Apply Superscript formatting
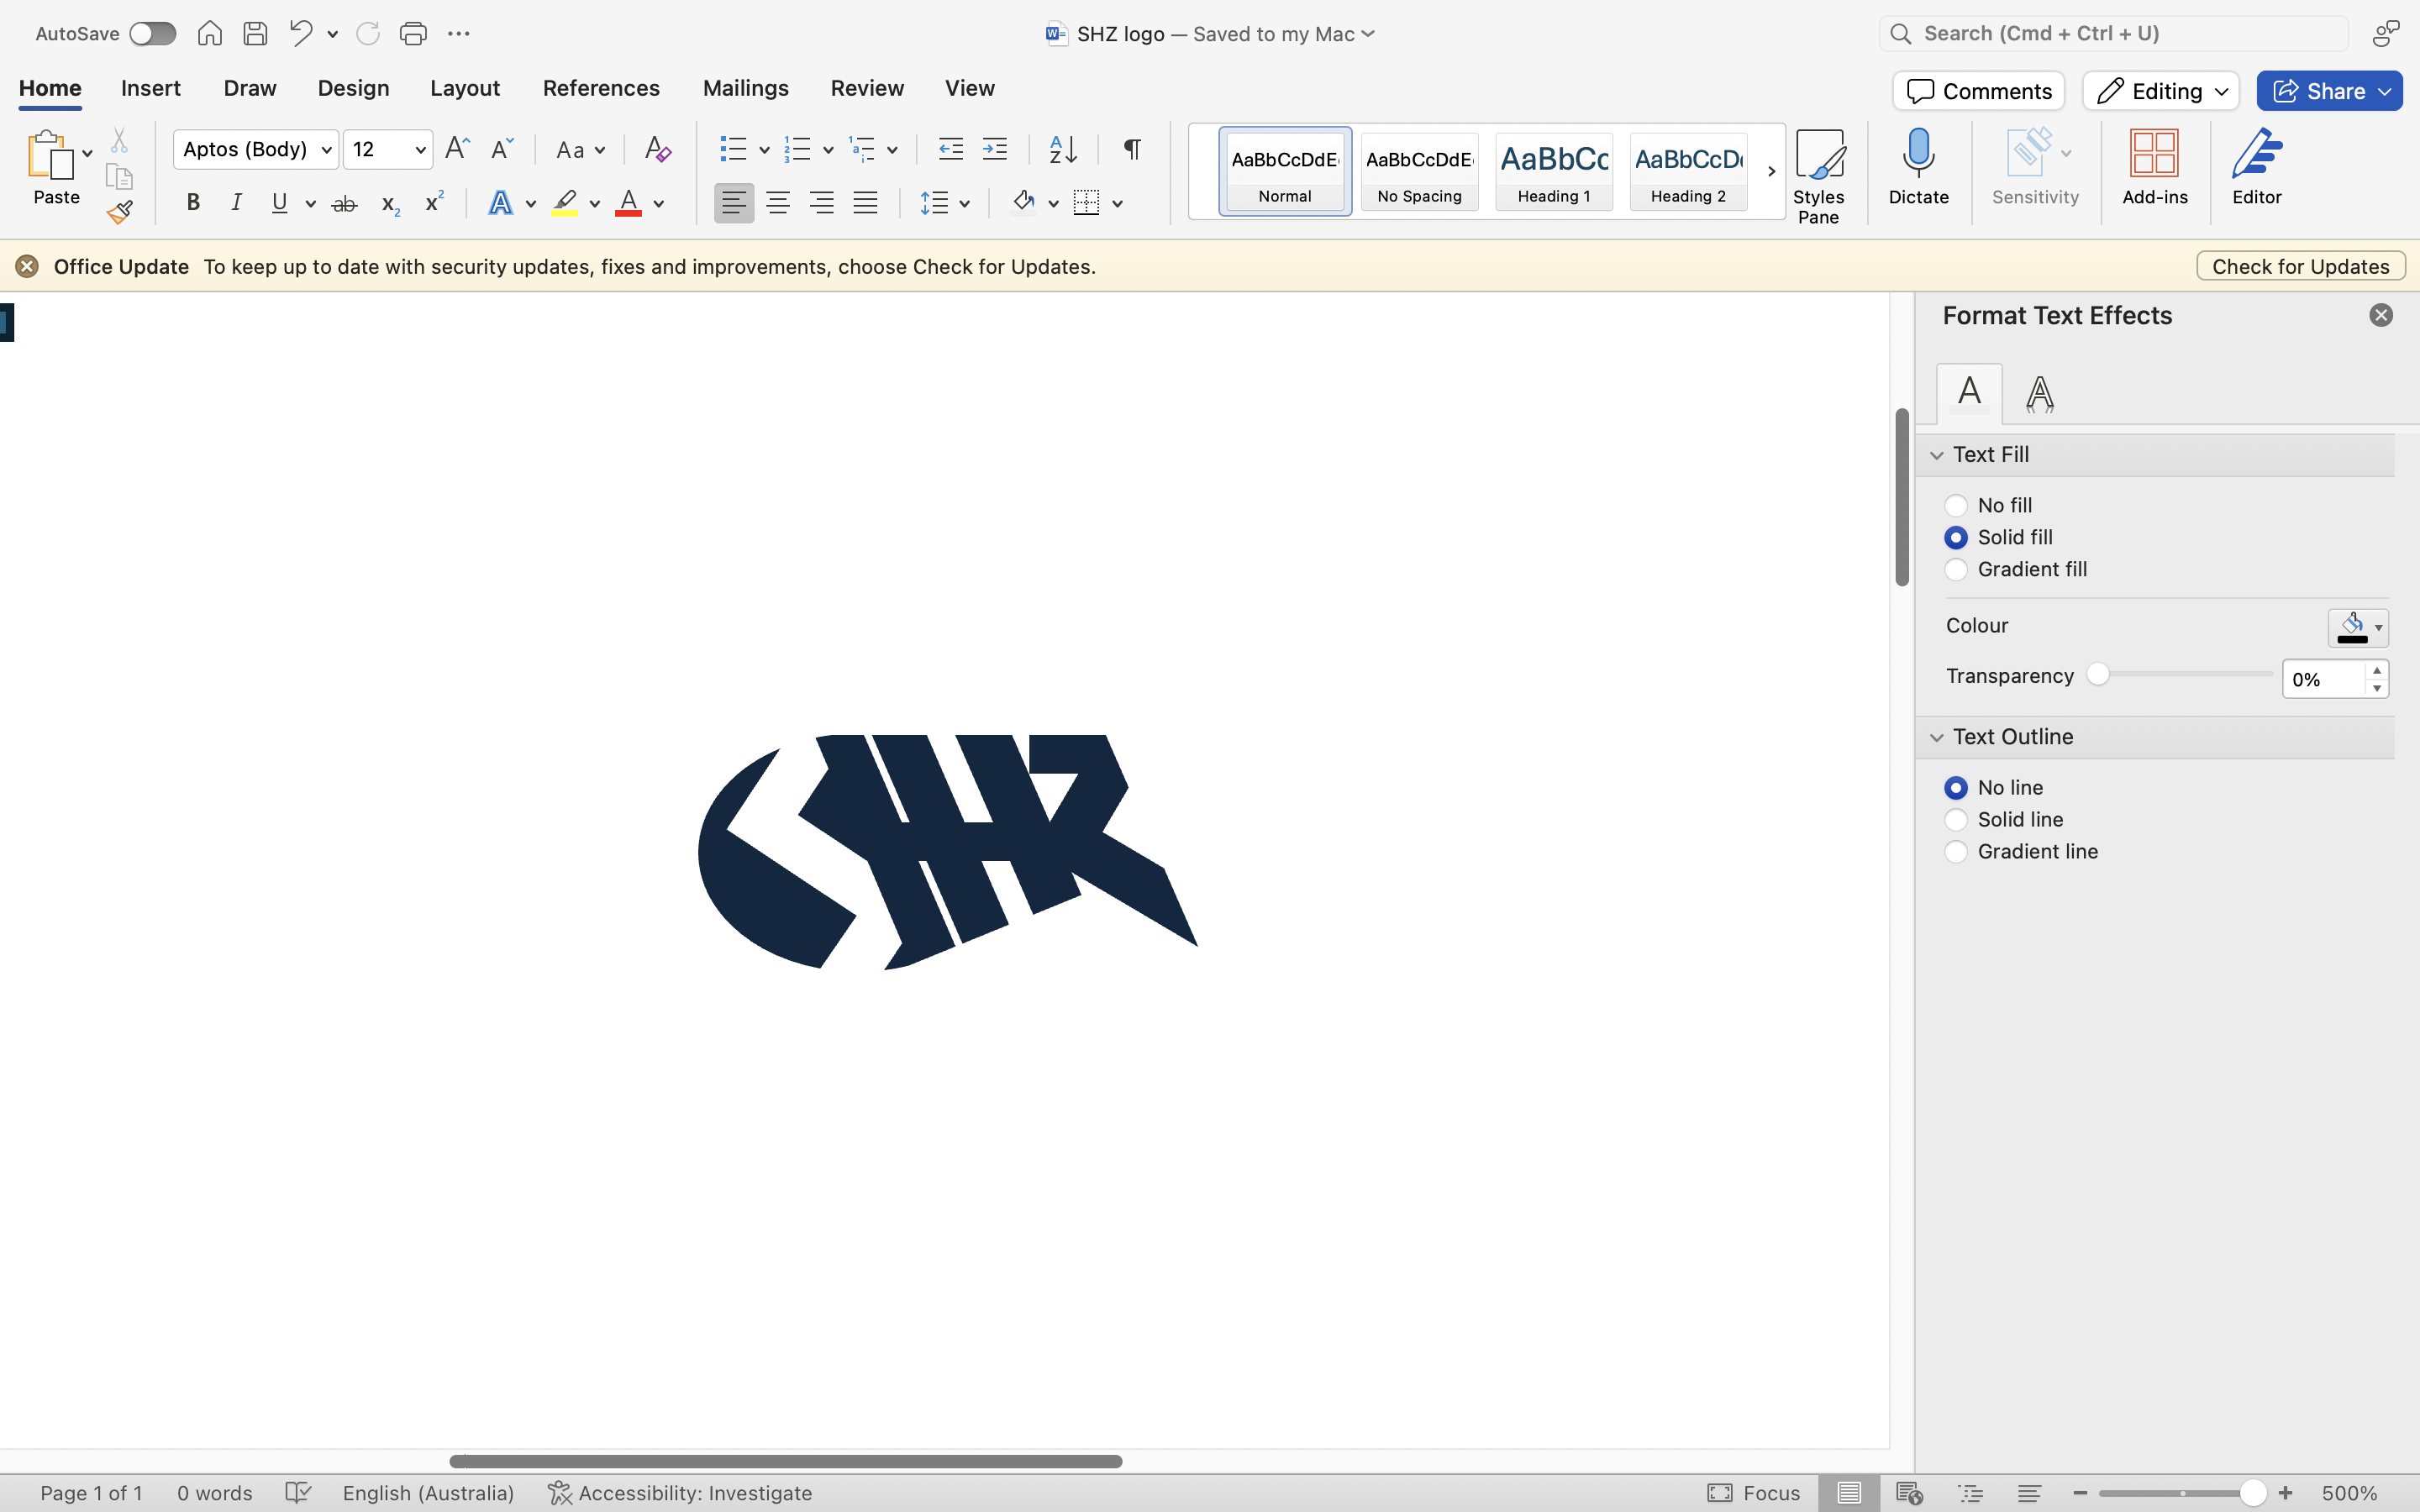The height and width of the screenshot is (1512, 2420). (434, 203)
